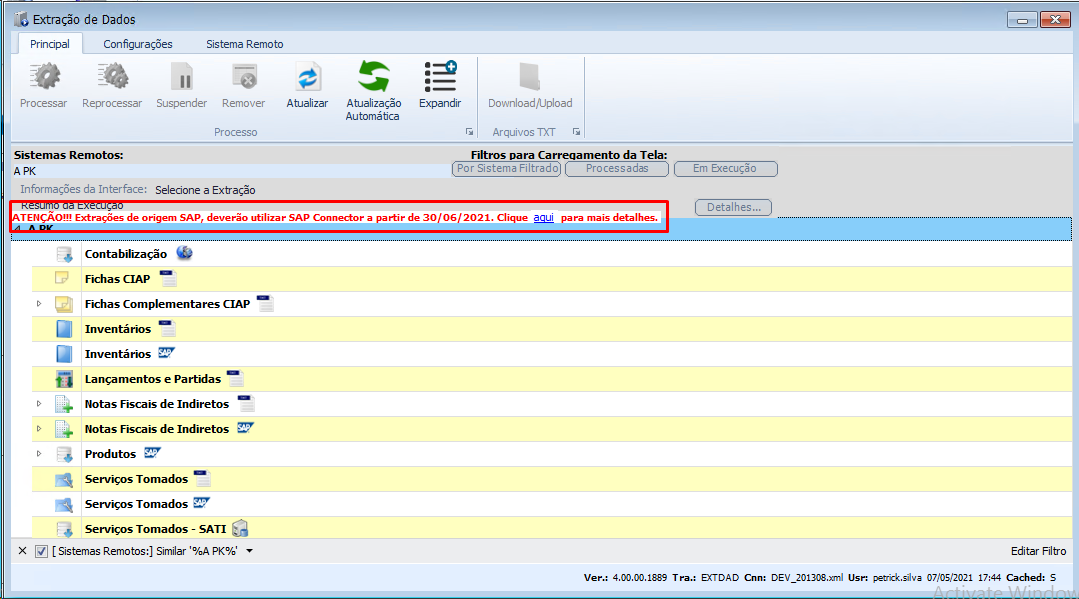Click the Produtos row database icon
1079x599 pixels.
click(x=64, y=454)
